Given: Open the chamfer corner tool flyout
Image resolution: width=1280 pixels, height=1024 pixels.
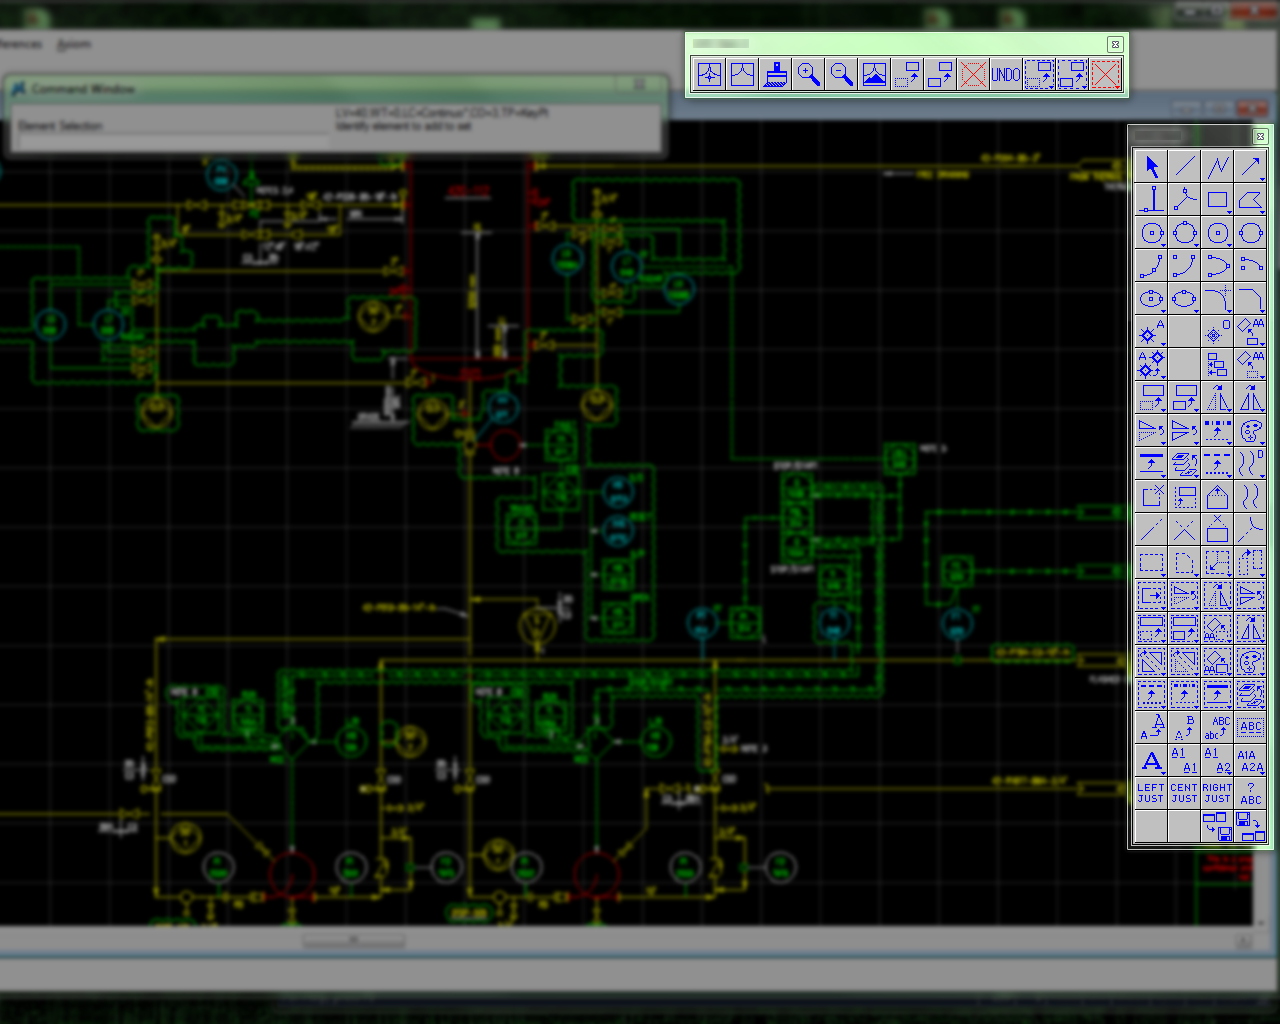Looking at the screenshot, I should 1251,298.
